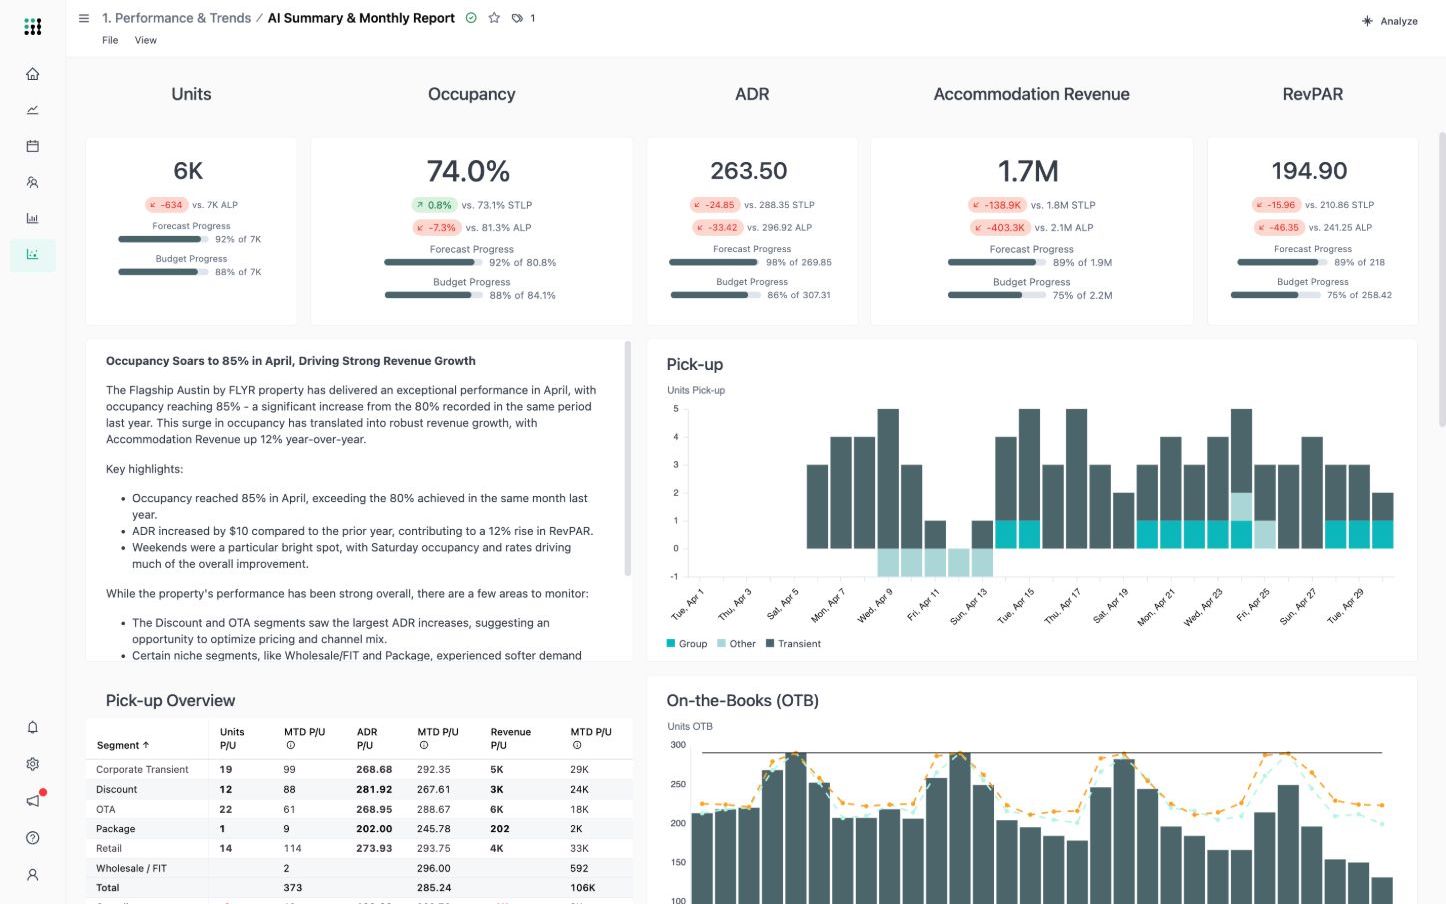
Task: Open the trend line chart sidebar icon
Action: [x=32, y=110]
